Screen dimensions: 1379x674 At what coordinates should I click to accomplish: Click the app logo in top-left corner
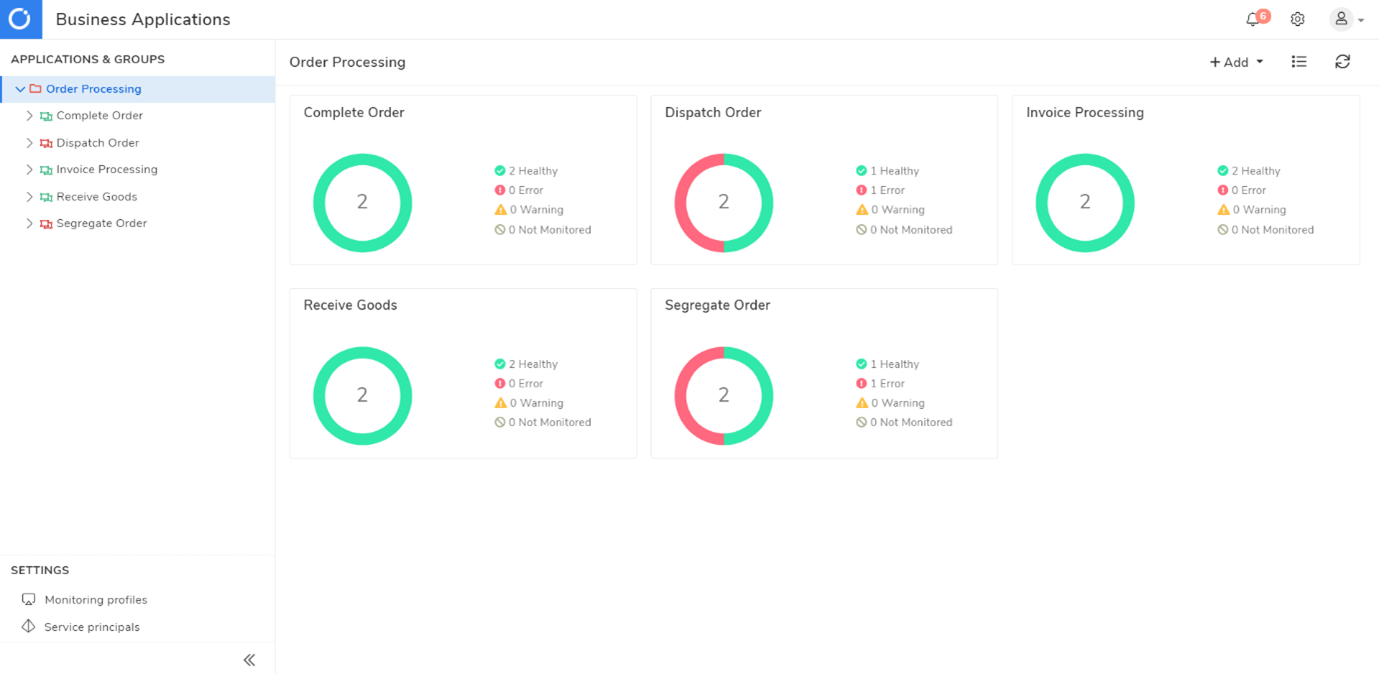pos(20,19)
